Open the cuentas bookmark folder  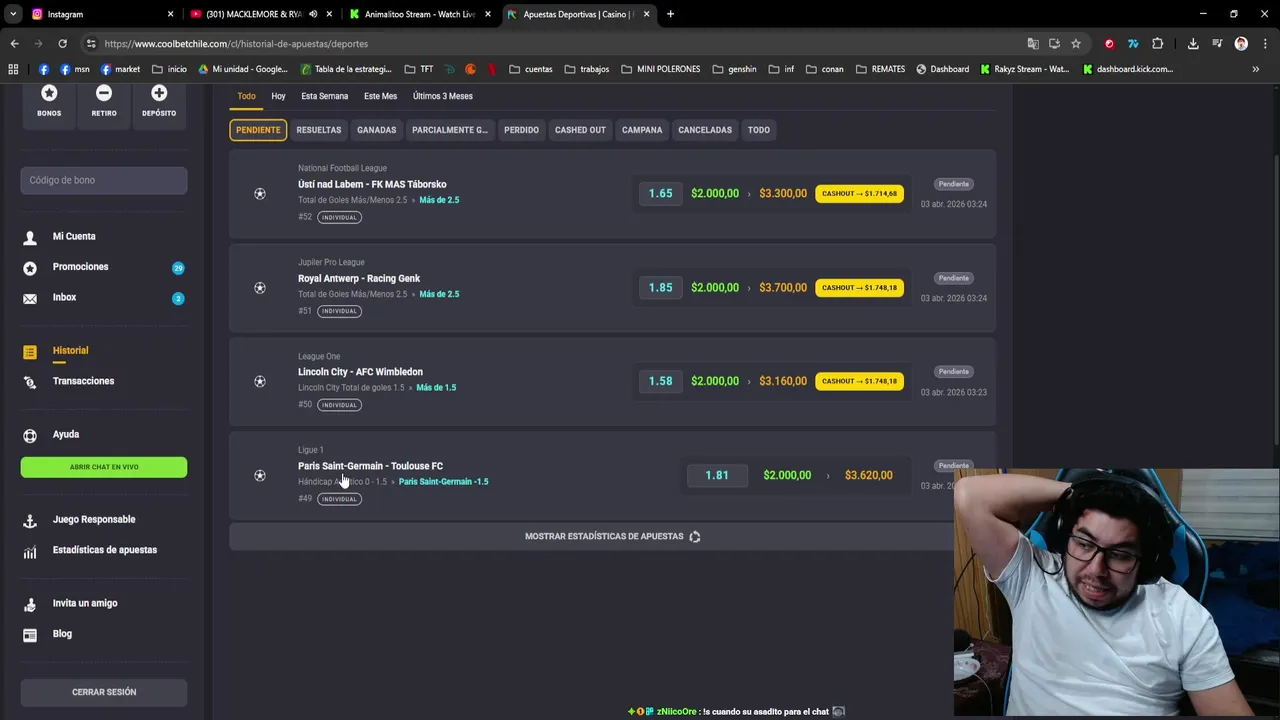pos(530,69)
